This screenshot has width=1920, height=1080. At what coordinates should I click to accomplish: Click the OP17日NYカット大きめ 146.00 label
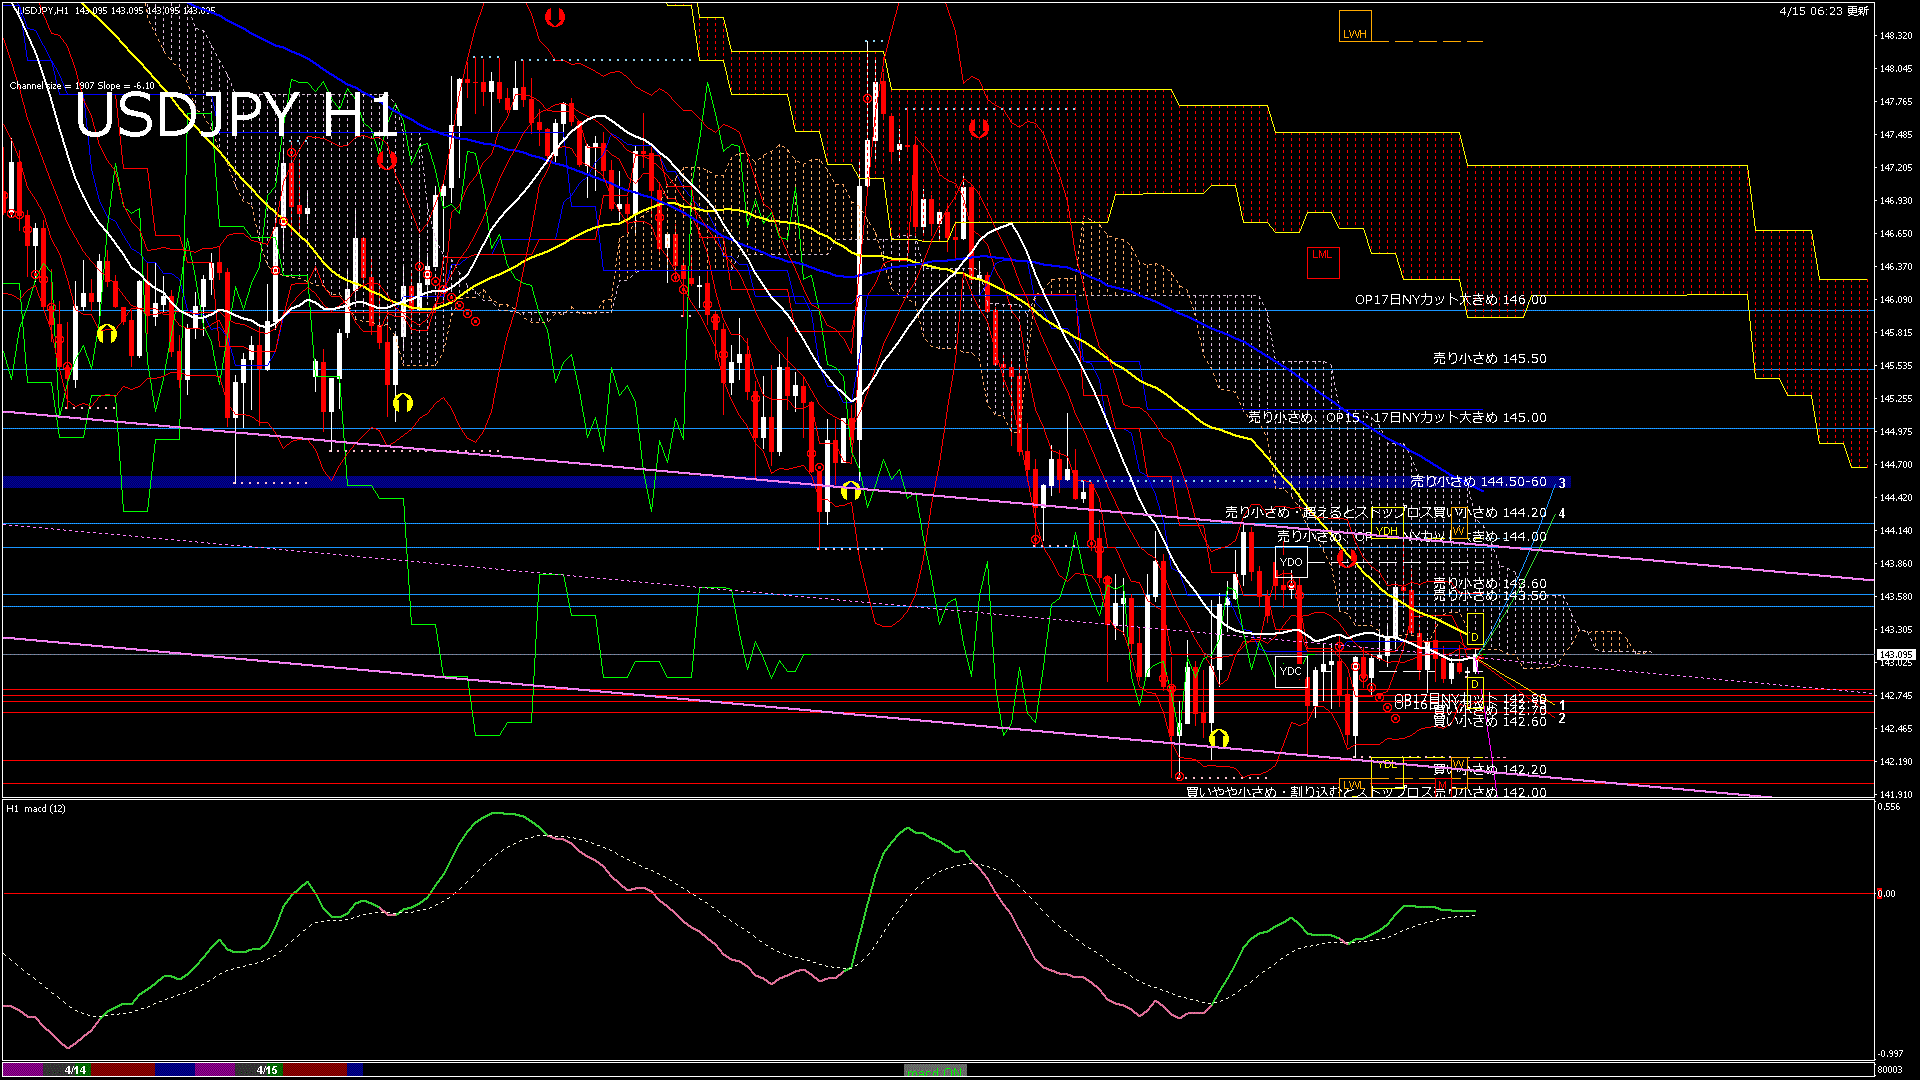[1450, 299]
